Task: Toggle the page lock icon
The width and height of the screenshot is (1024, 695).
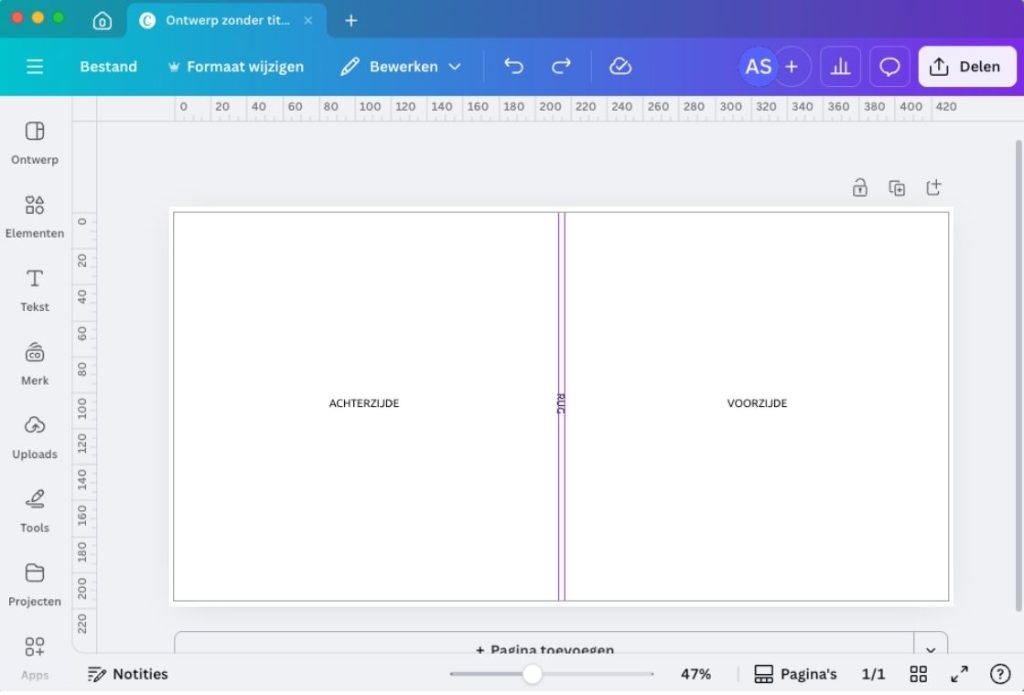Action: point(860,188)
